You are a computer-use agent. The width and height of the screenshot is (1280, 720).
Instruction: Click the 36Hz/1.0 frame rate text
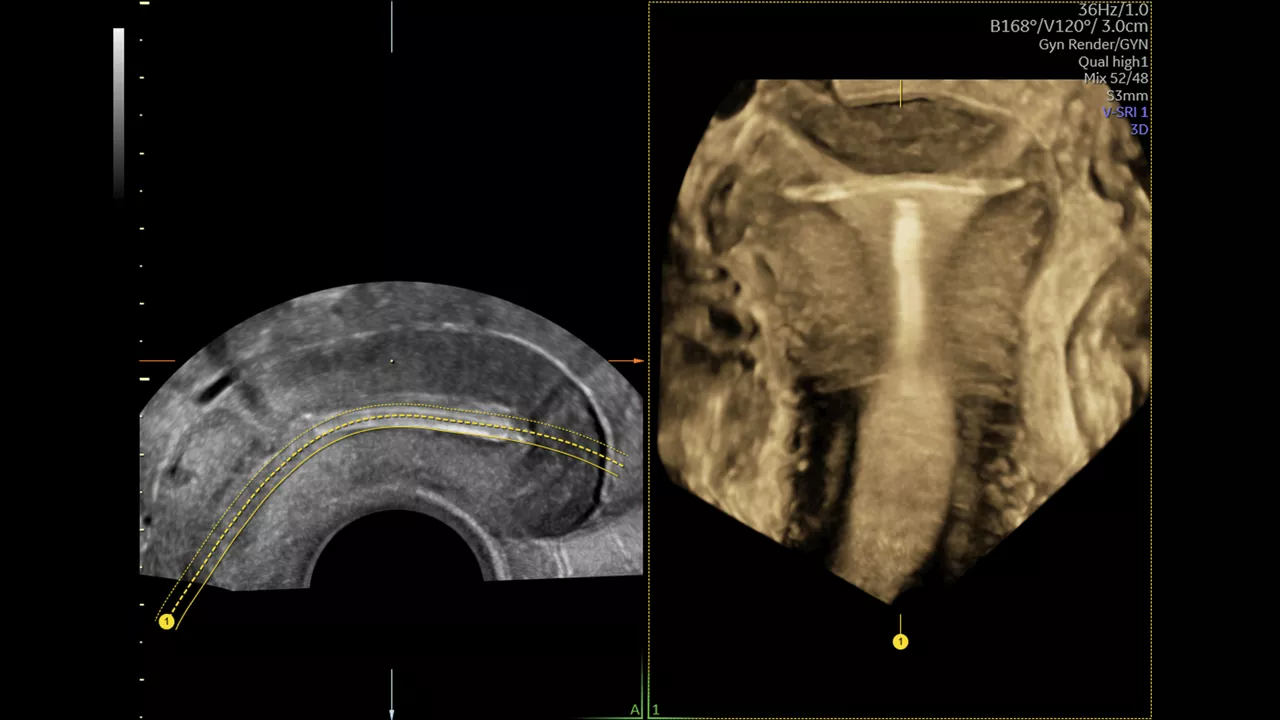click(1113, 10)
